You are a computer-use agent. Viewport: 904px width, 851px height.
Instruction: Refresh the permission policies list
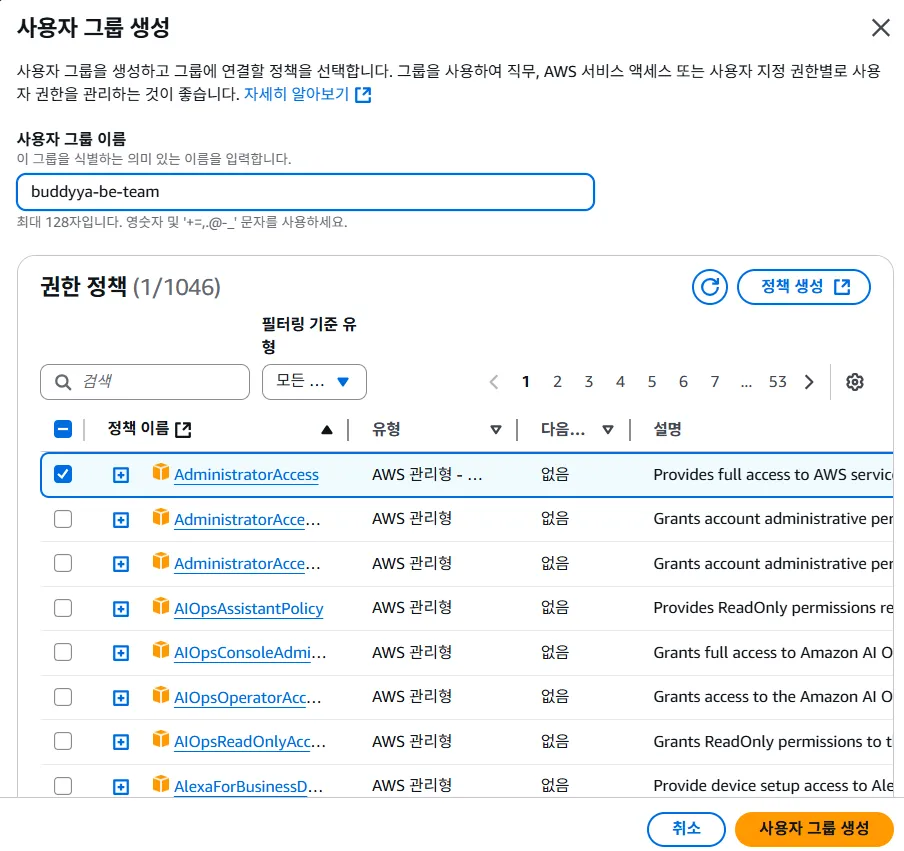coord(709,287)
